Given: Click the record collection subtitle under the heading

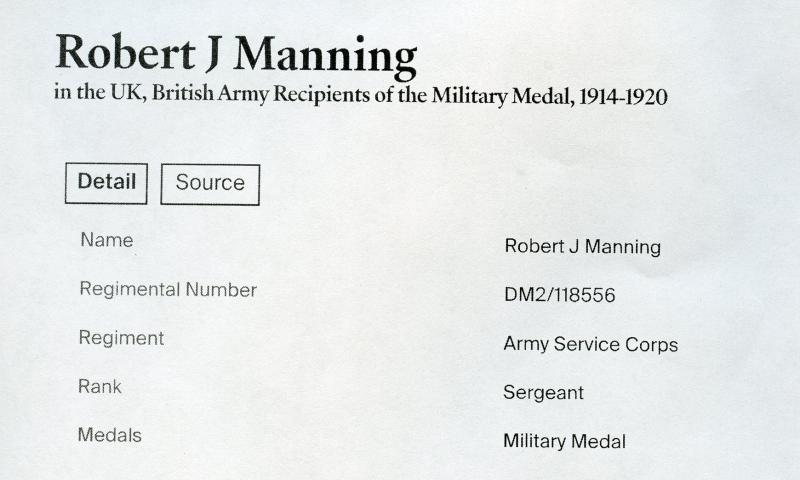Looking at the screenshot, I should click(x=360, y=97).
